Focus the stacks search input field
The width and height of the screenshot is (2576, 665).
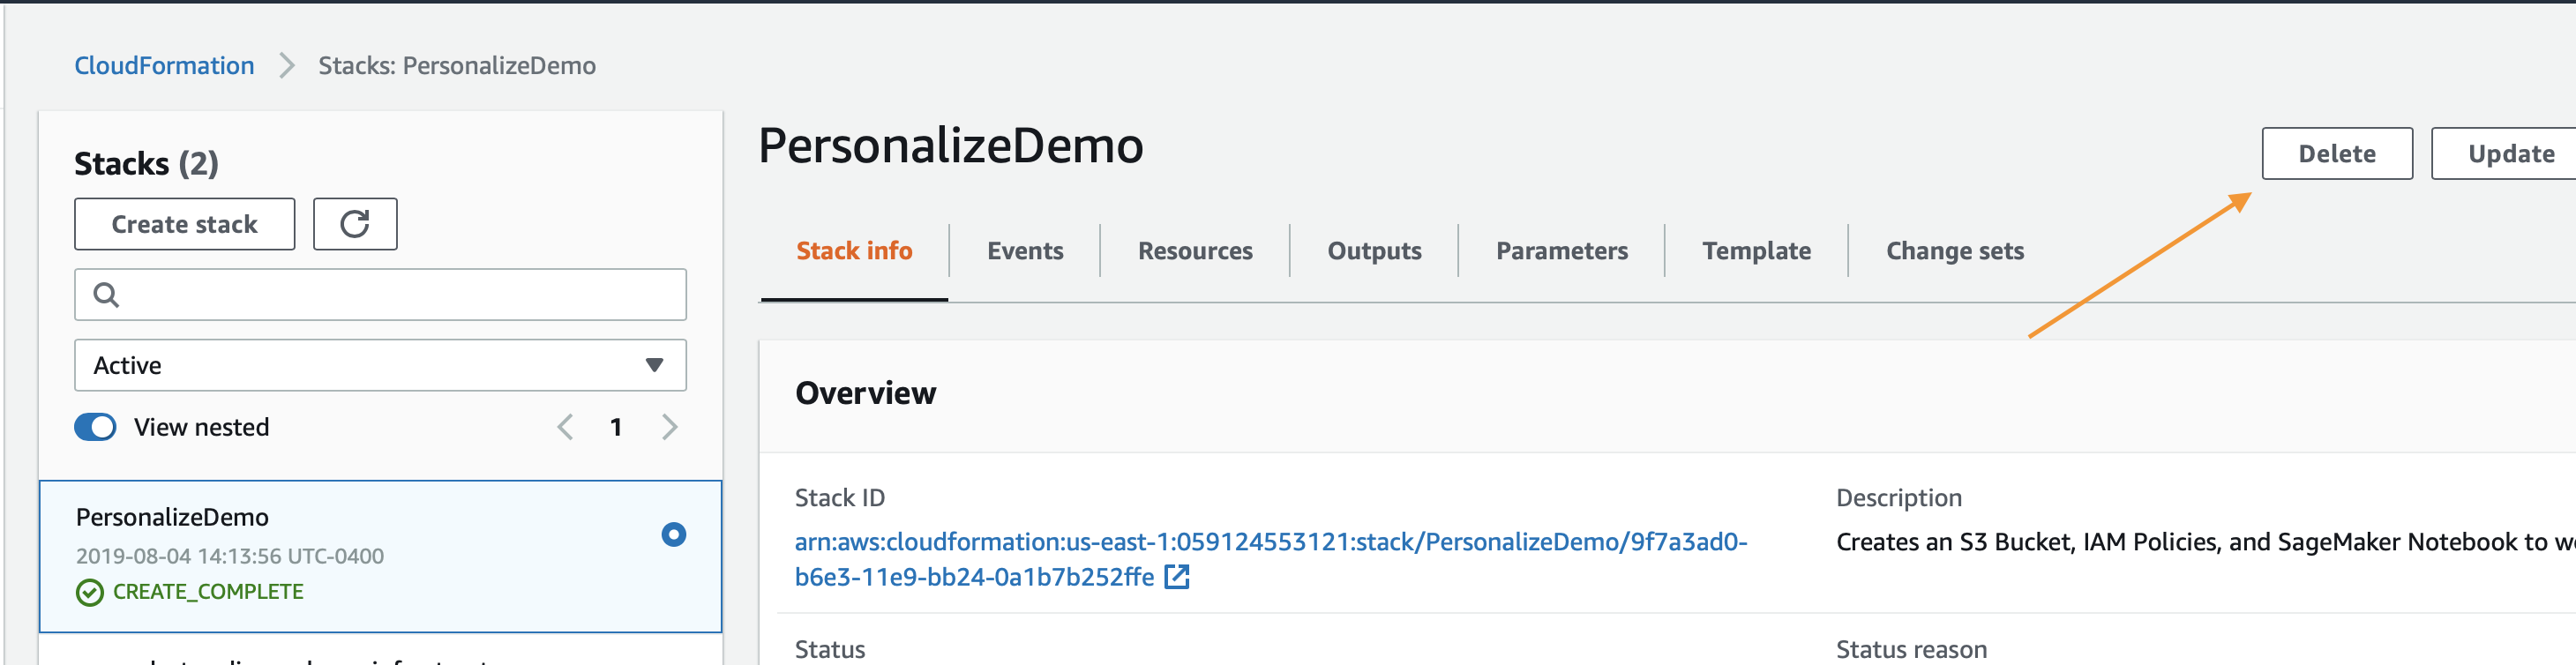[380, 295]
